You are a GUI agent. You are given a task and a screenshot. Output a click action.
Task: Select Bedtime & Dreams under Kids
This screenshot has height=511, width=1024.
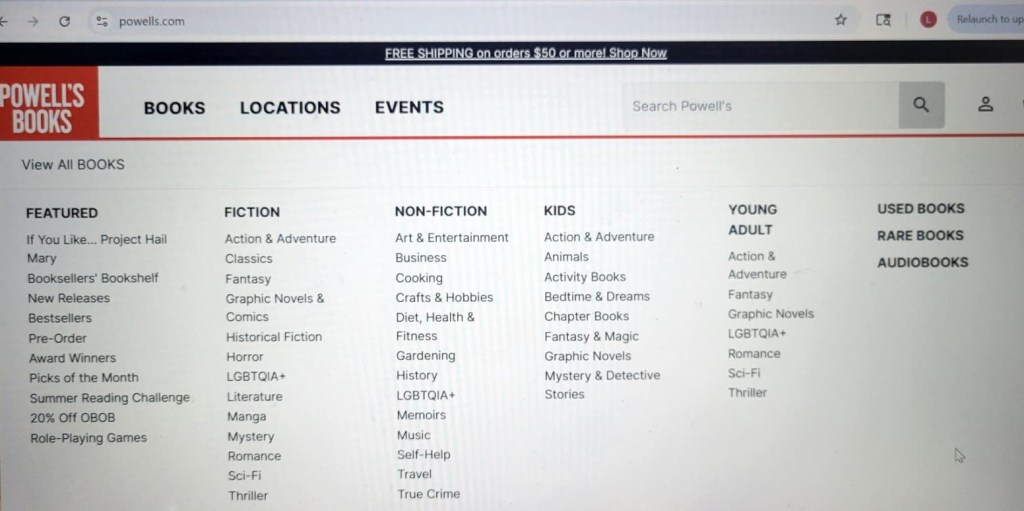[596, 297]
